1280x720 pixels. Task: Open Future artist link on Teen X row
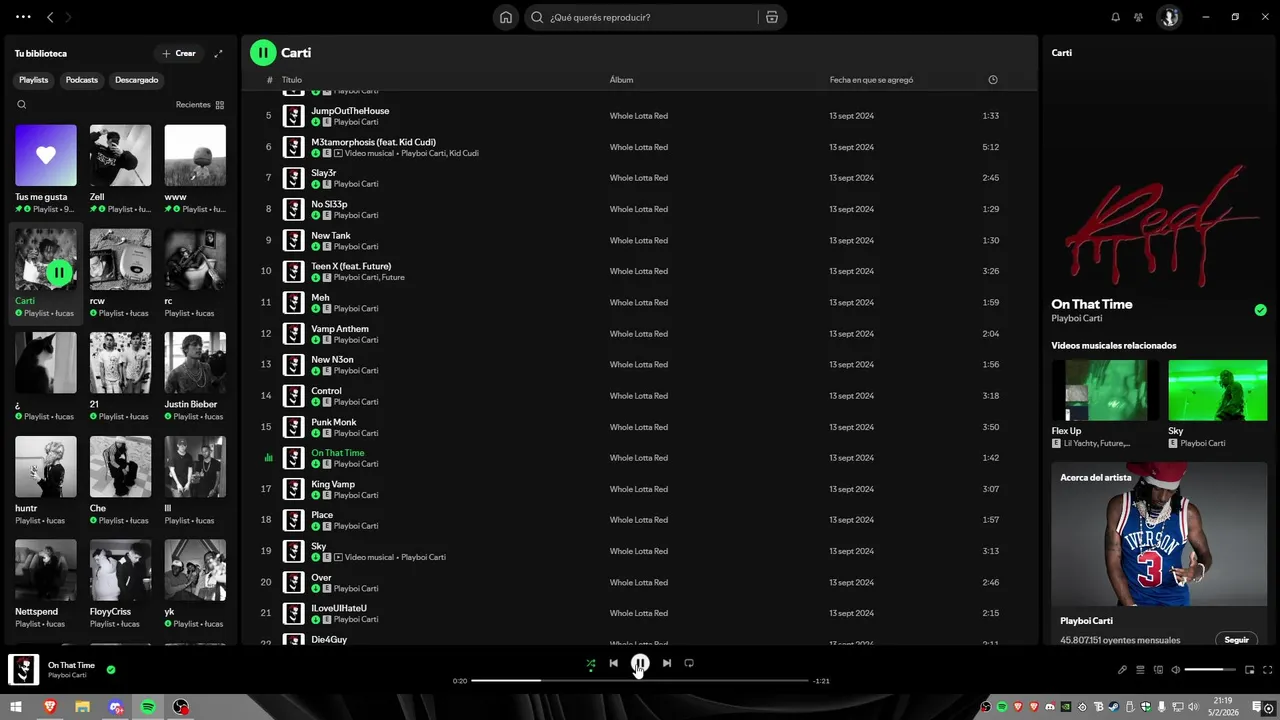[x=393, y=277]
